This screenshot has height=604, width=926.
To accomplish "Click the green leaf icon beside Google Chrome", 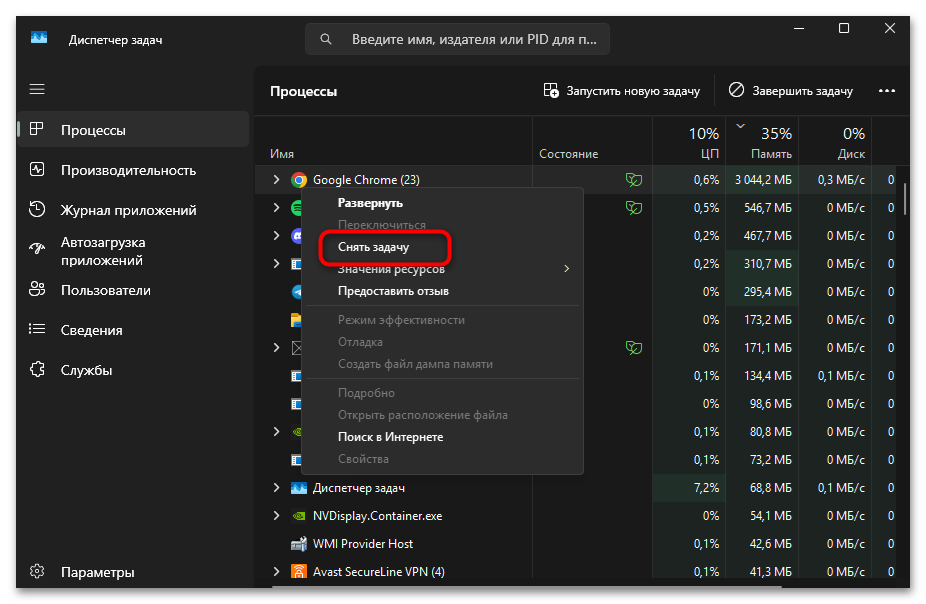I will 634,180.
